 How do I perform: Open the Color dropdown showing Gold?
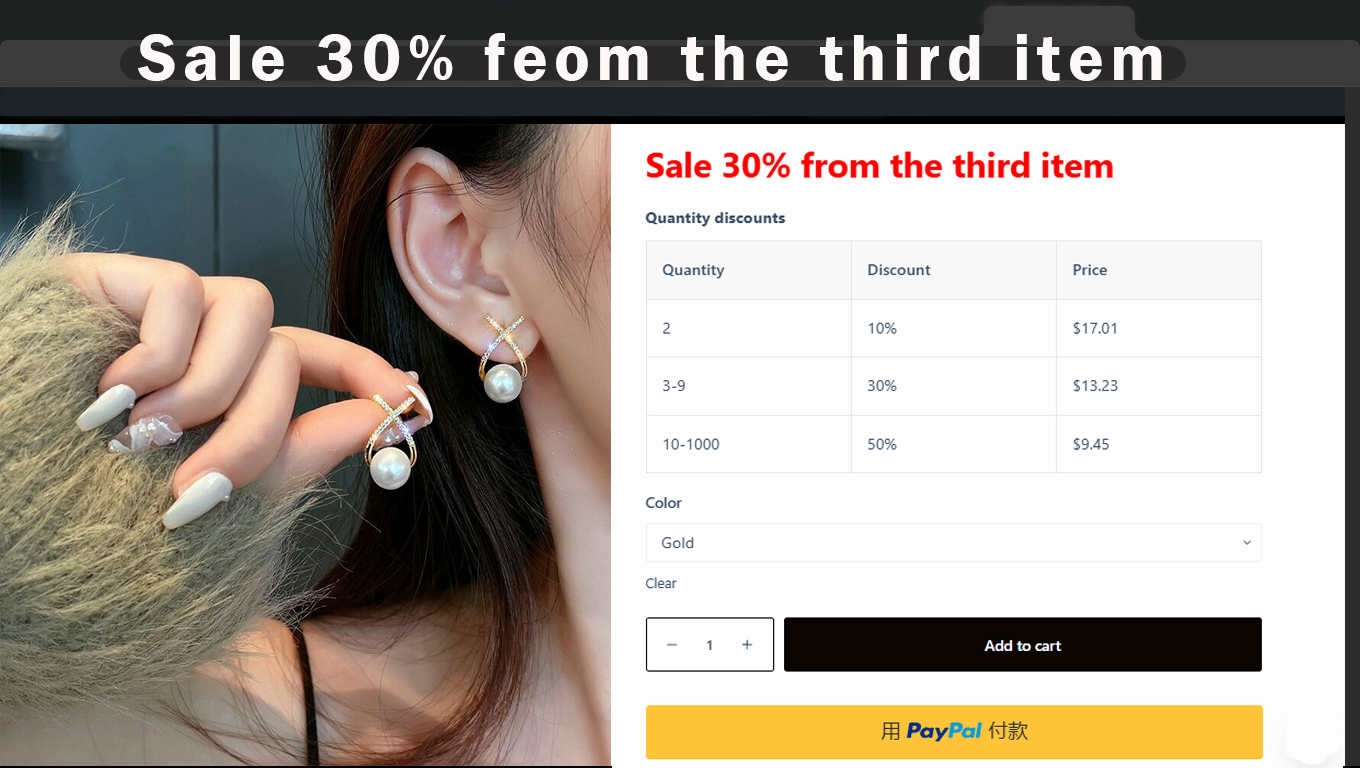953,543
